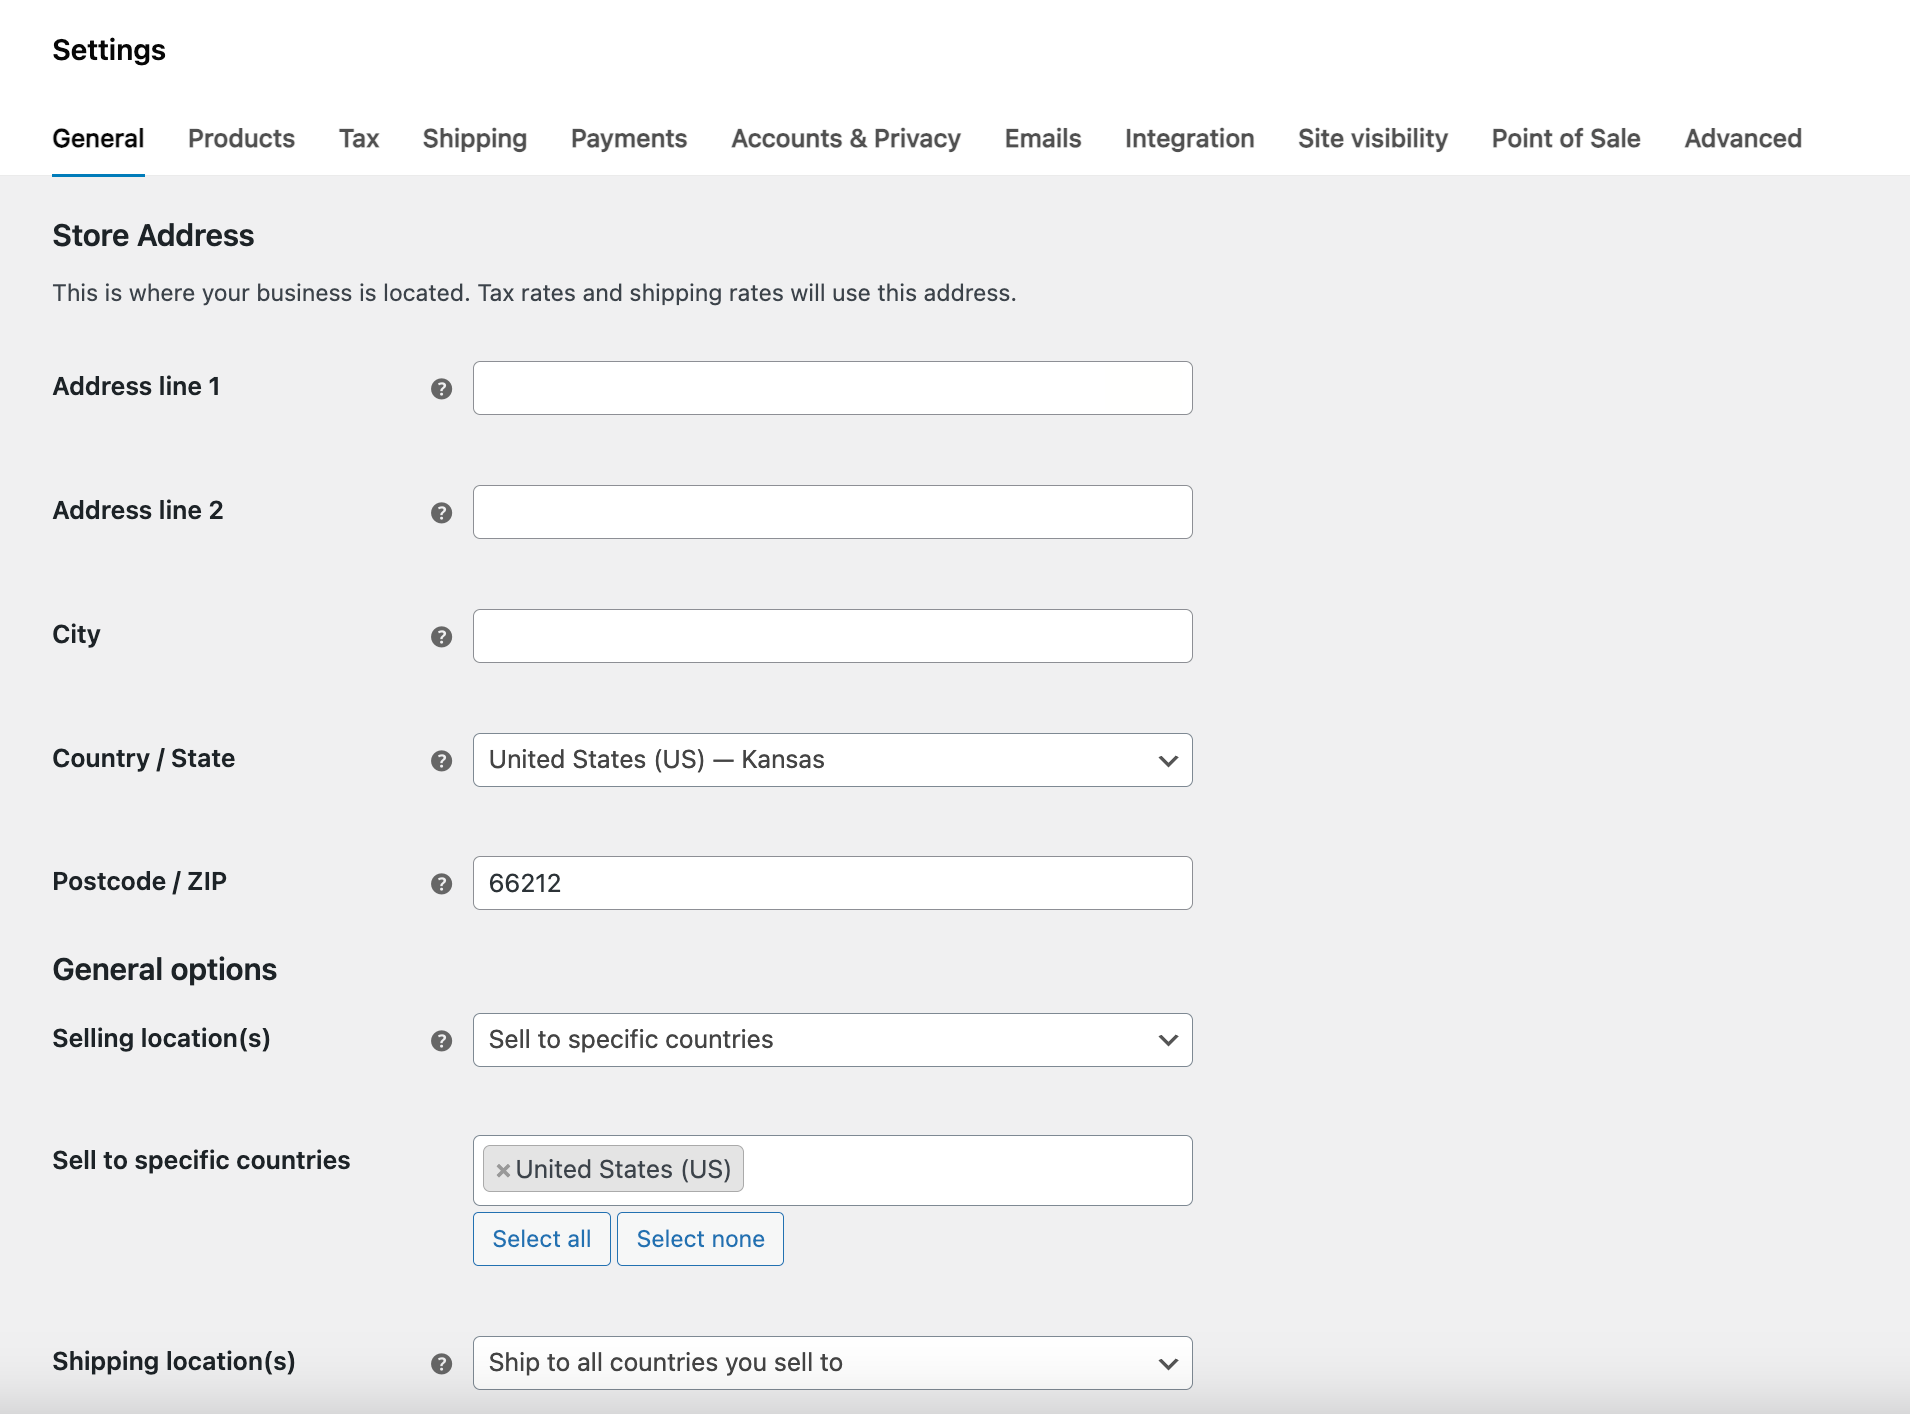Click the Select none button
This screenshot has width=1910, height=1414.
[699, 1238]
